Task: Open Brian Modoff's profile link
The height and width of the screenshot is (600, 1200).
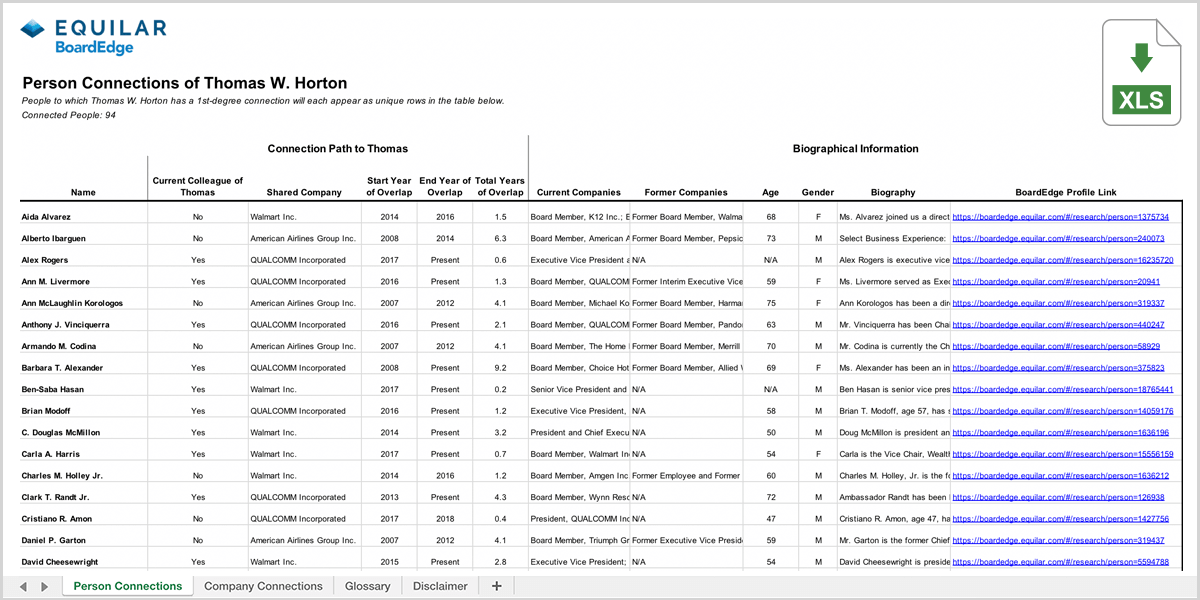Action: [x=1063, y=411]
